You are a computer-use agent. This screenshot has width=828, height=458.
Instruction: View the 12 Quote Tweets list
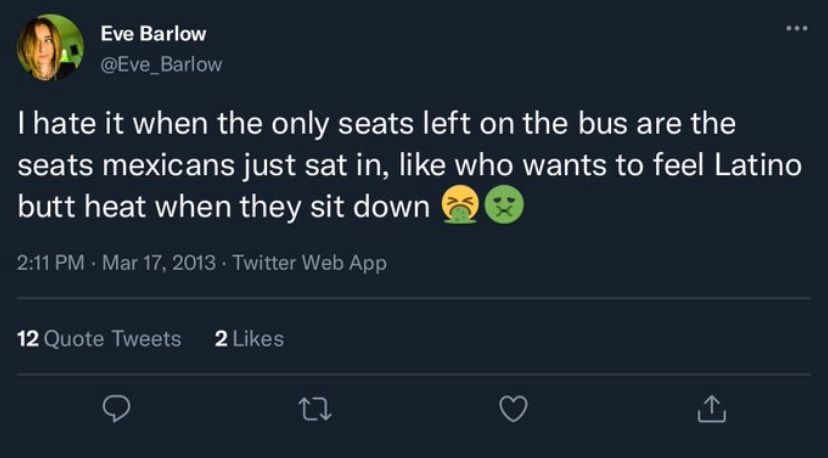pyautogui.click(x=100, y=339)
